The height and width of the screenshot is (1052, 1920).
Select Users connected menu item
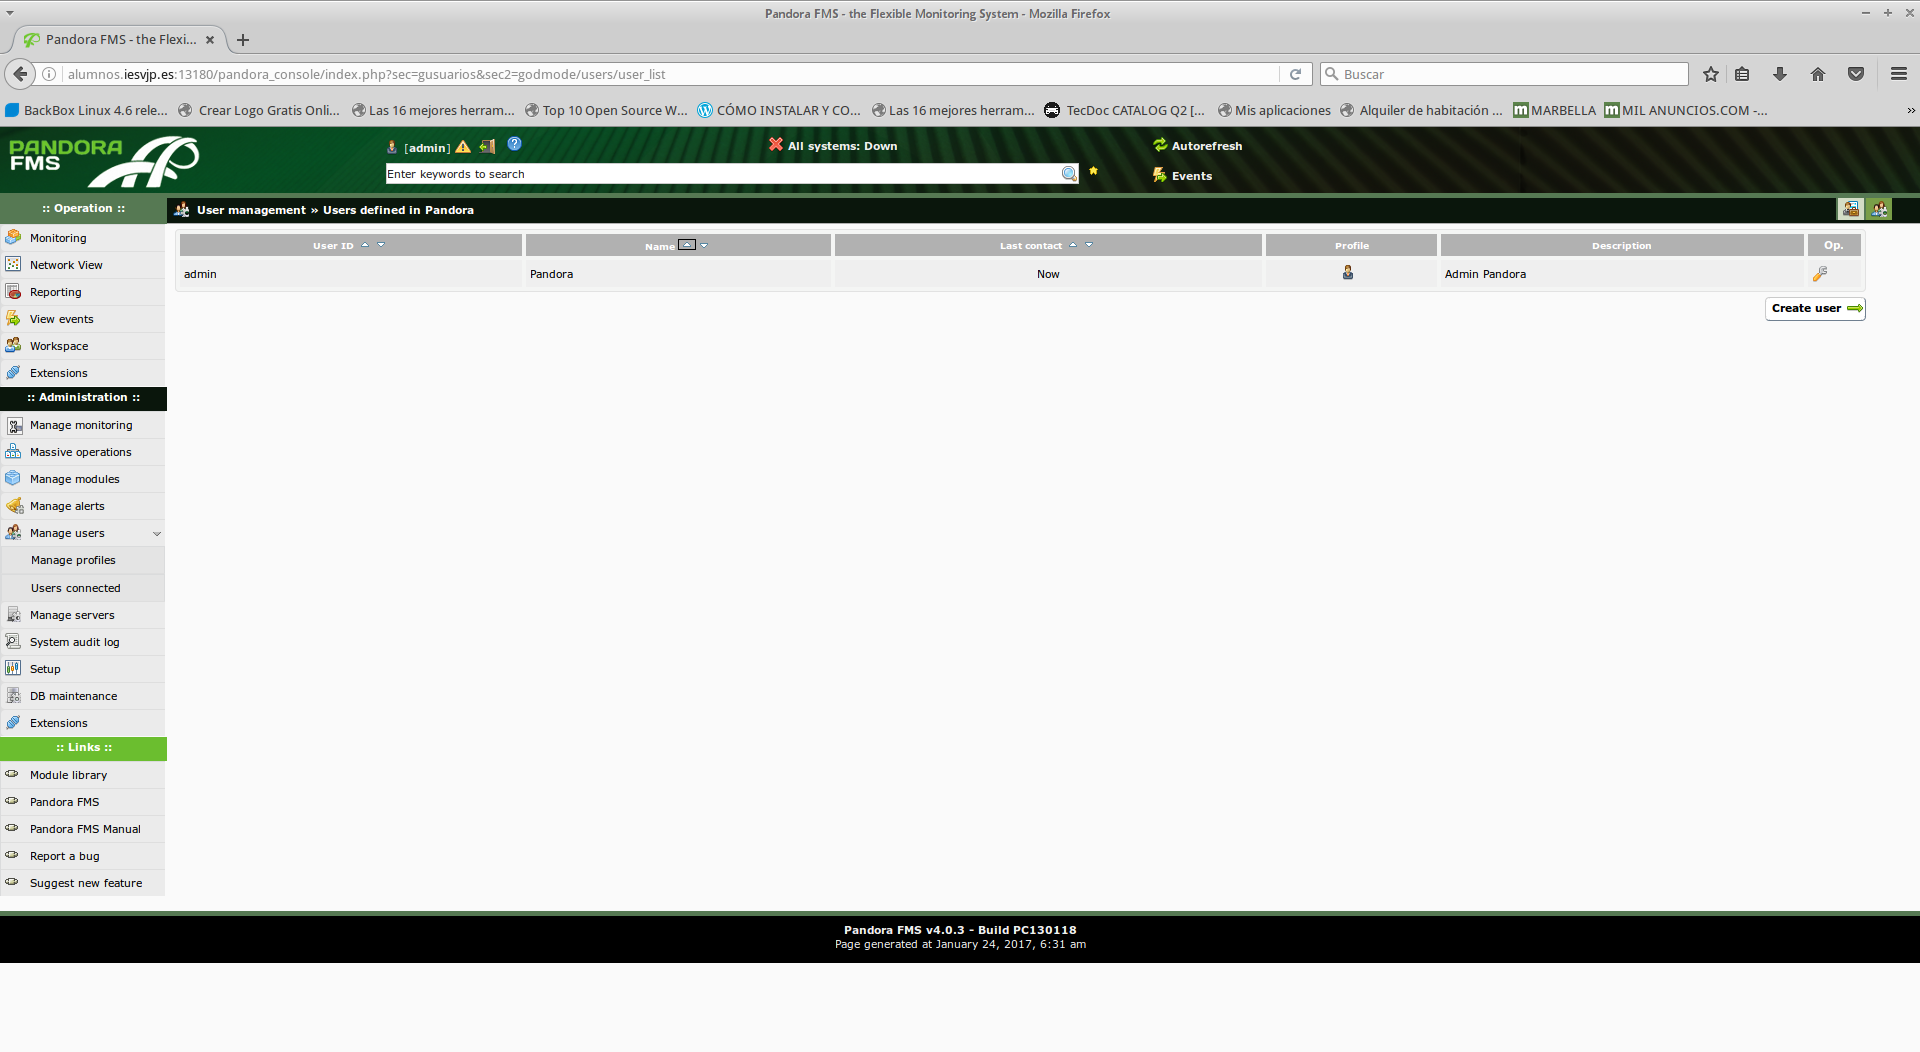(x=75, y=589)
